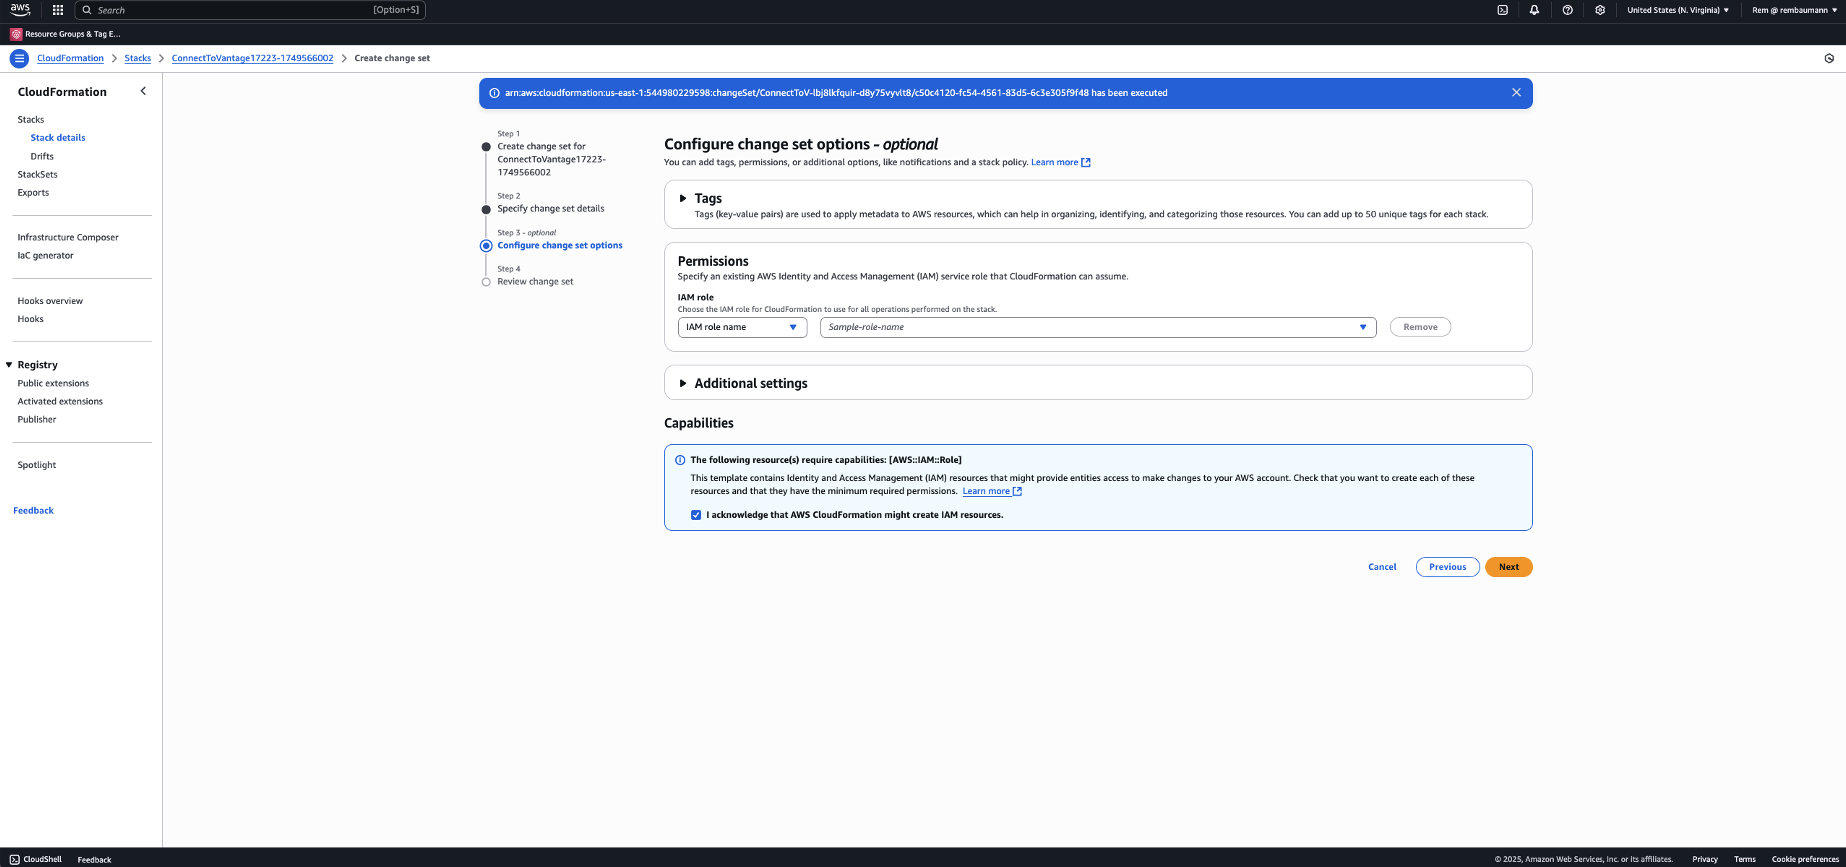Screen dimensions: 1846x867
Task: Click the Next button
Action: (x=1509, y=567)
